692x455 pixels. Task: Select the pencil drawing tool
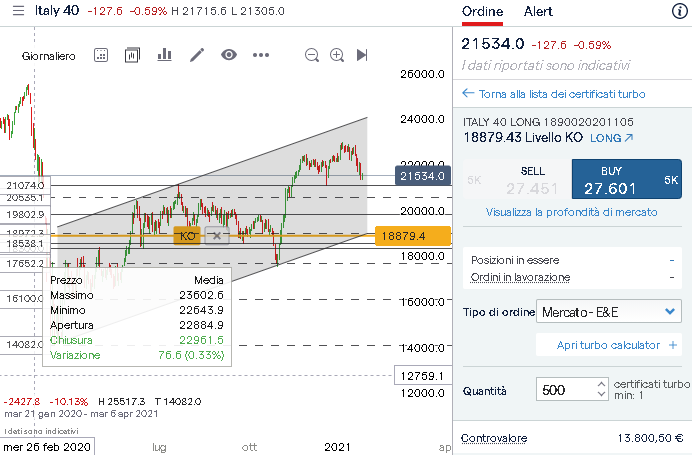click(197, 55)
